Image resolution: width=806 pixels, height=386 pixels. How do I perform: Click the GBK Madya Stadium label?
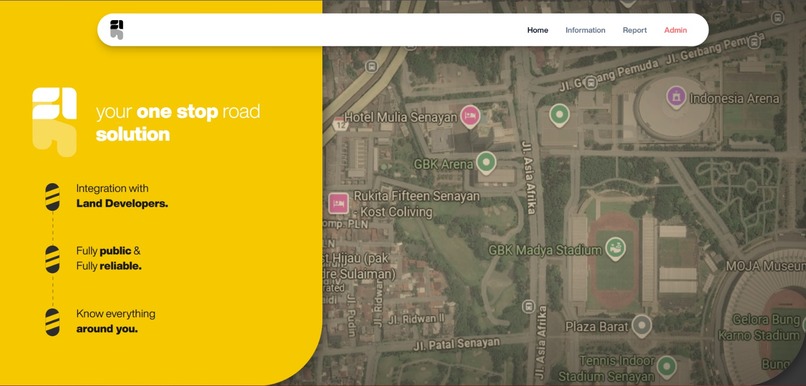(x=544, y=250)
